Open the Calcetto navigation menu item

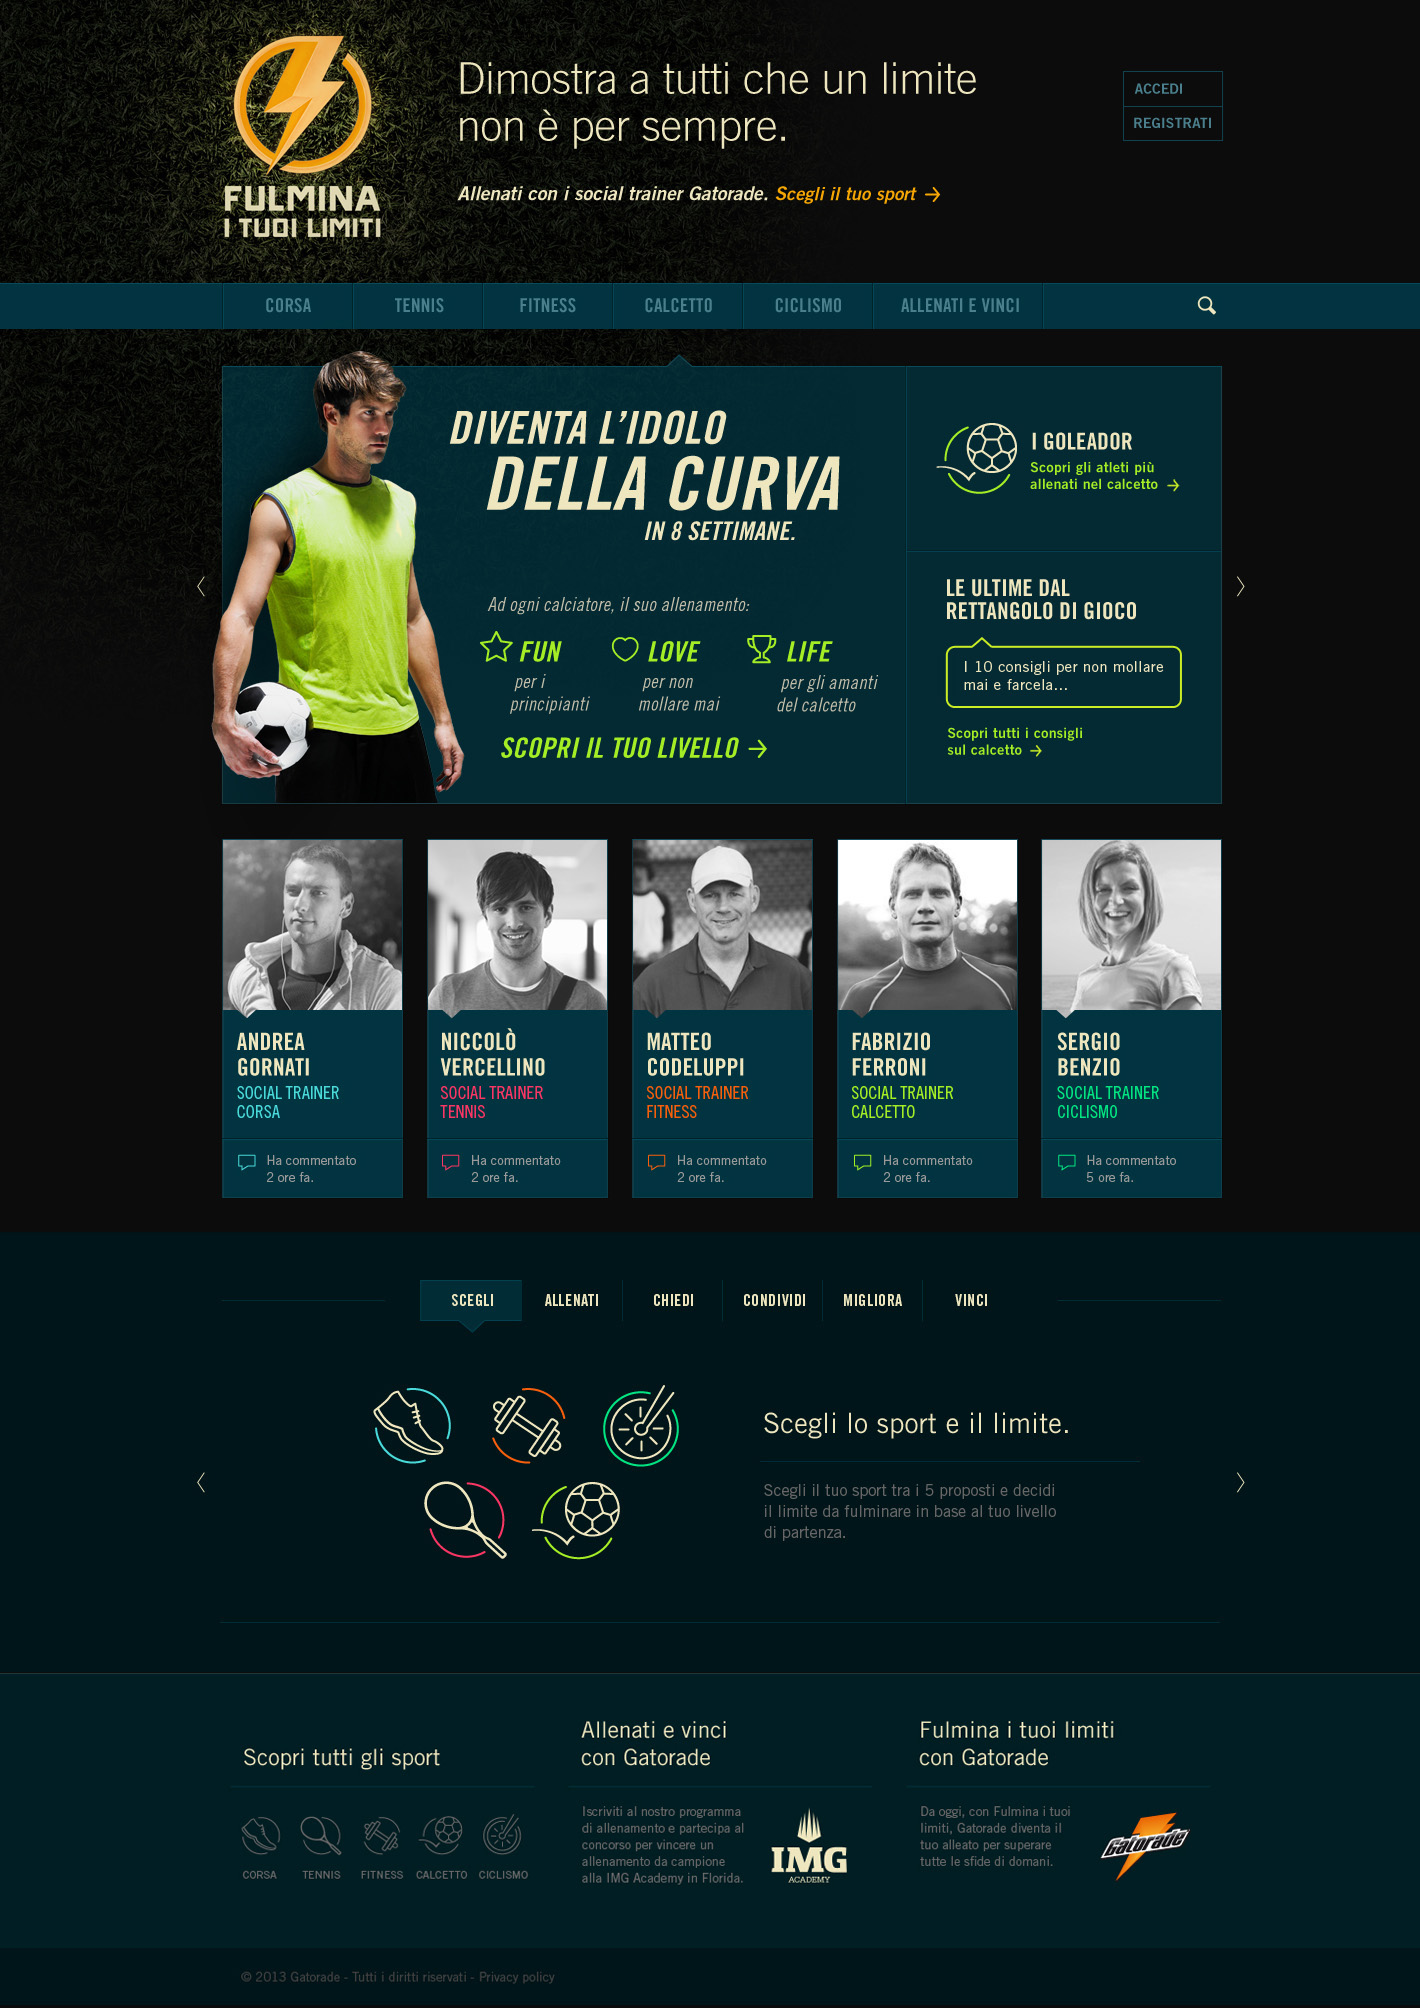click(x=678, y=306)
